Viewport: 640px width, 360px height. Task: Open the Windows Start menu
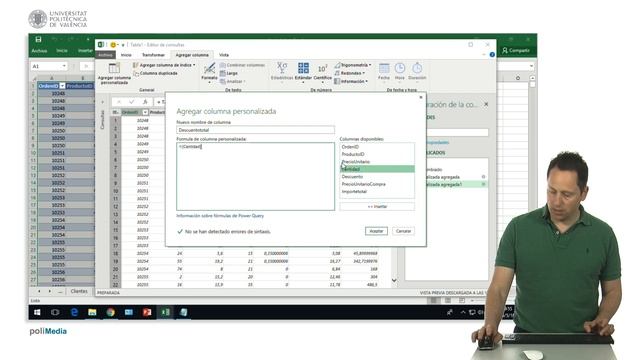coord(37,312)
